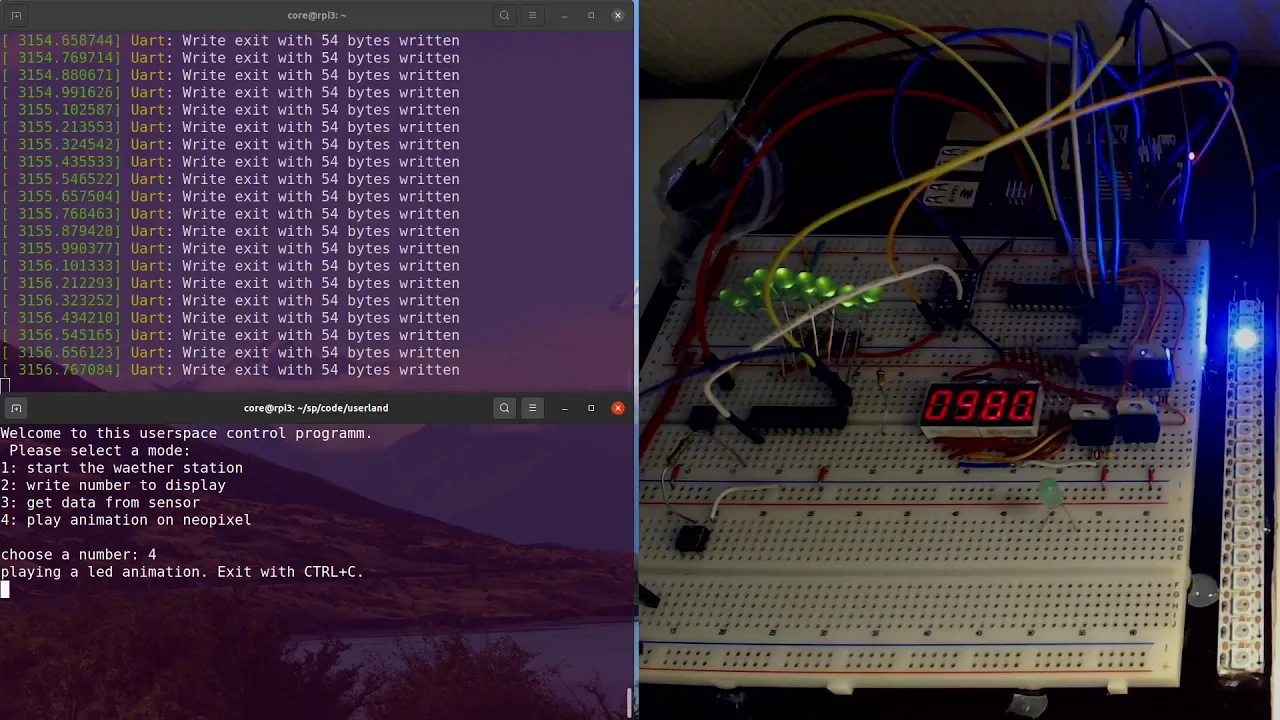The width and height of the screenshot is (1280, 720).
Task: Click log line with timestamp 3155.546522
Action: tap(231, 179)
